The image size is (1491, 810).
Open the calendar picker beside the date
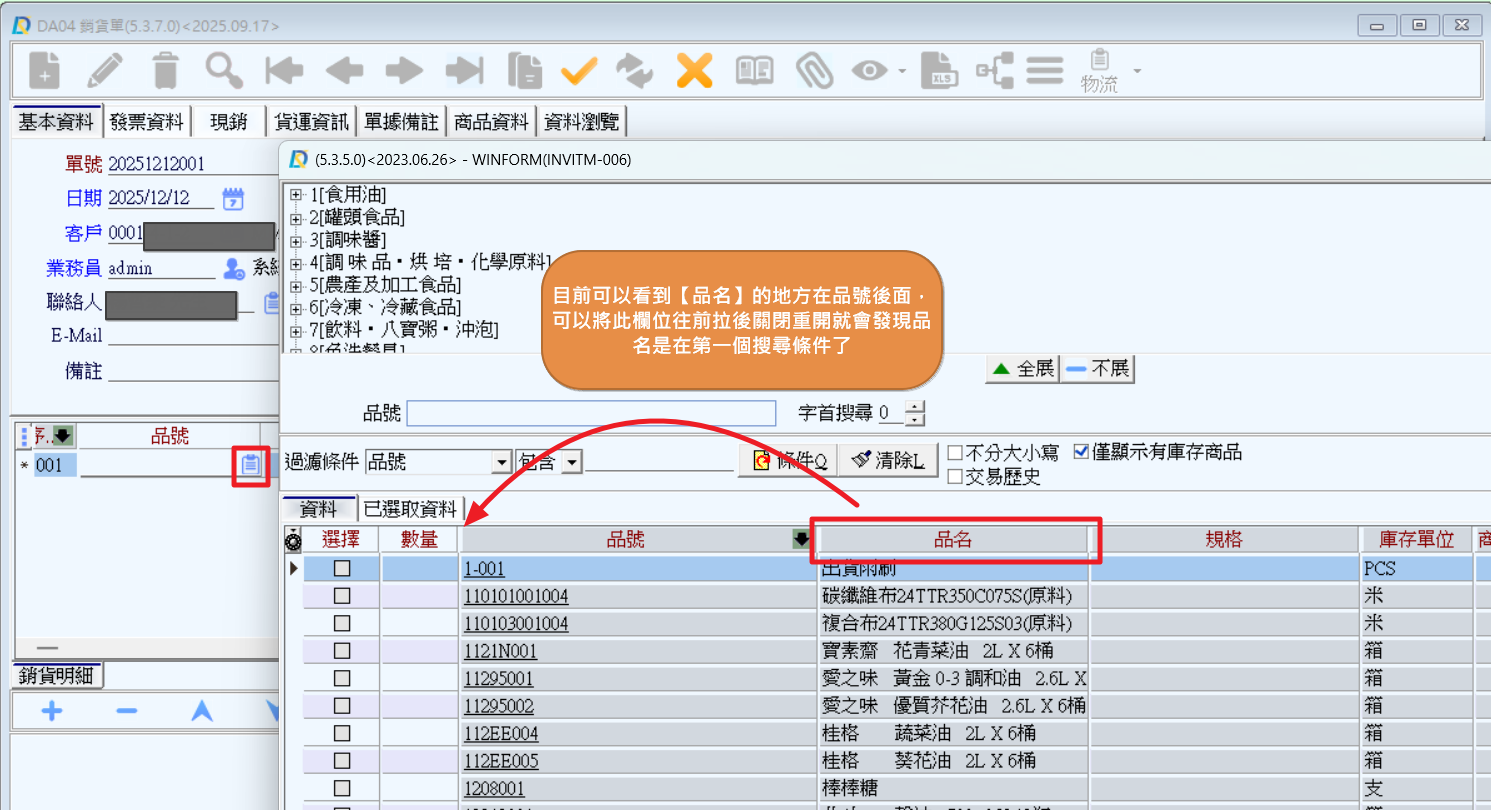click(x=233, y=198)
